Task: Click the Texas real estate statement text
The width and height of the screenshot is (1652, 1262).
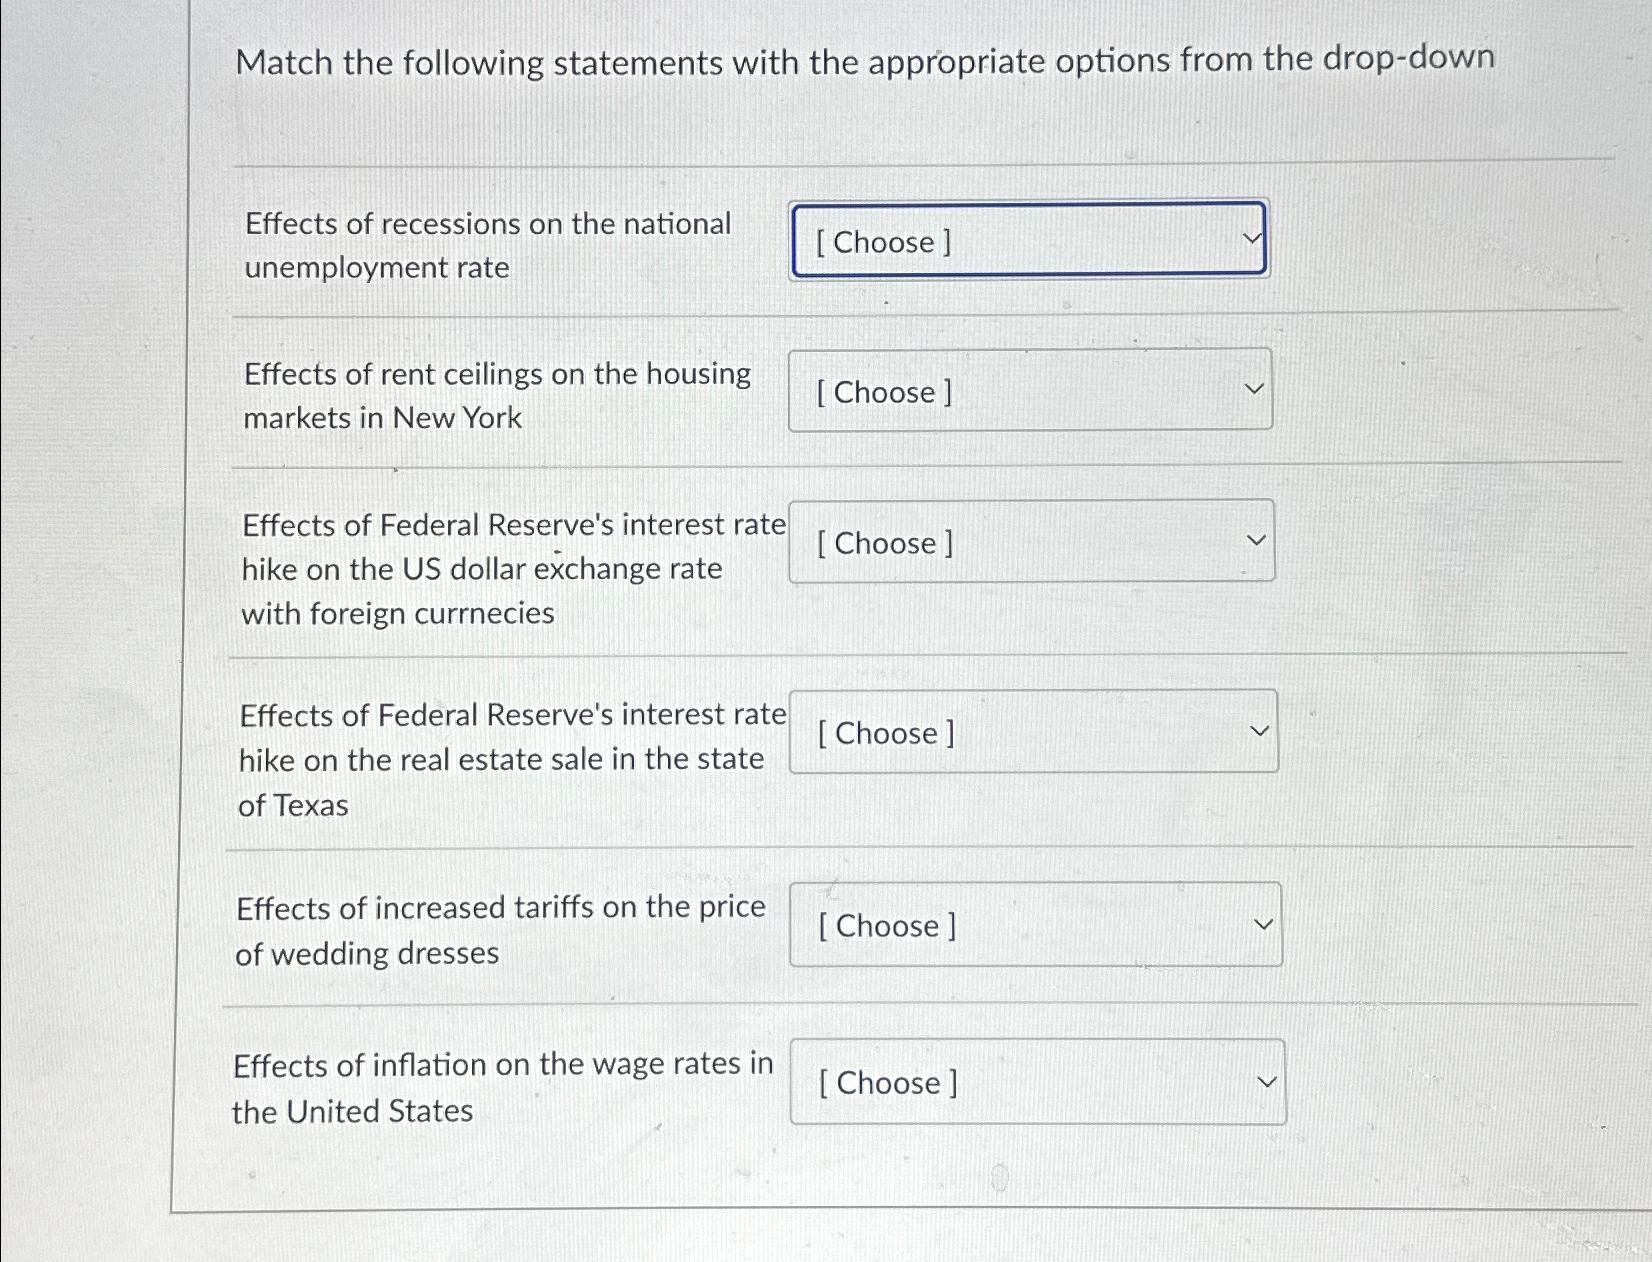Action: (510, 760)
